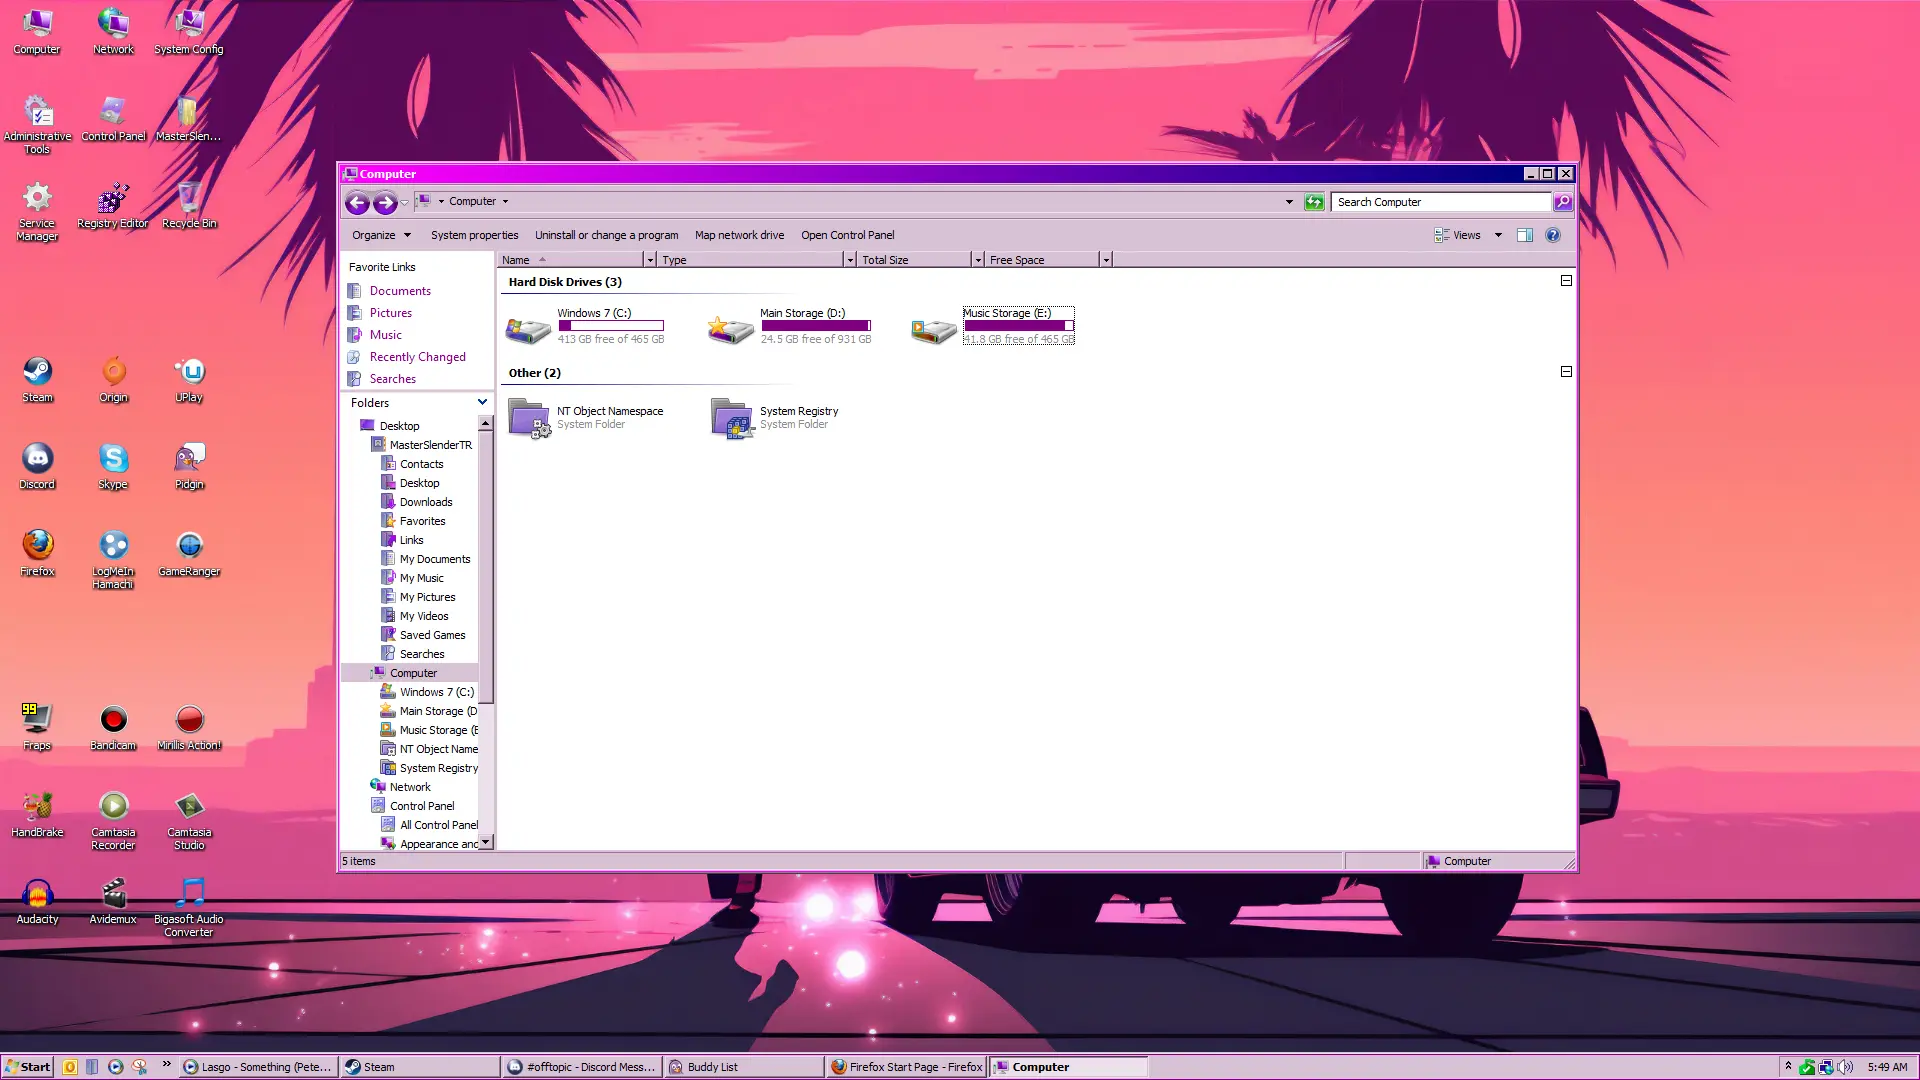Open the Steam desktop icon
1920x1080 pixels.
point(38,372)
